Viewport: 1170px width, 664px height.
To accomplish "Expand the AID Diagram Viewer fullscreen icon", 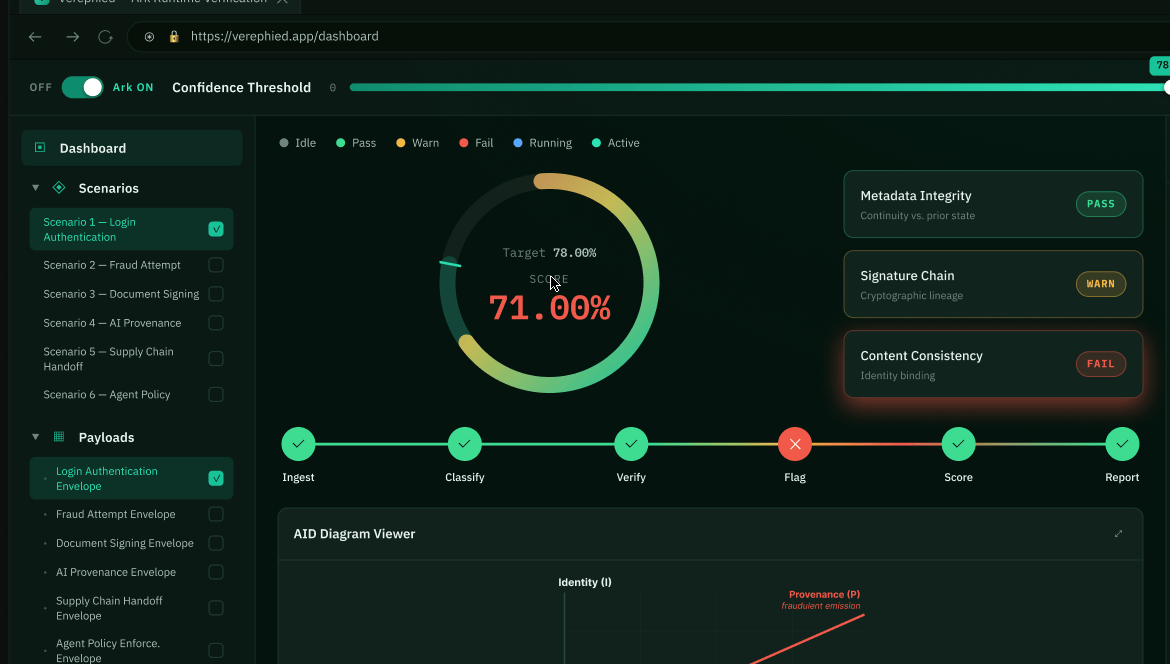I will [x=1119, y=533].
